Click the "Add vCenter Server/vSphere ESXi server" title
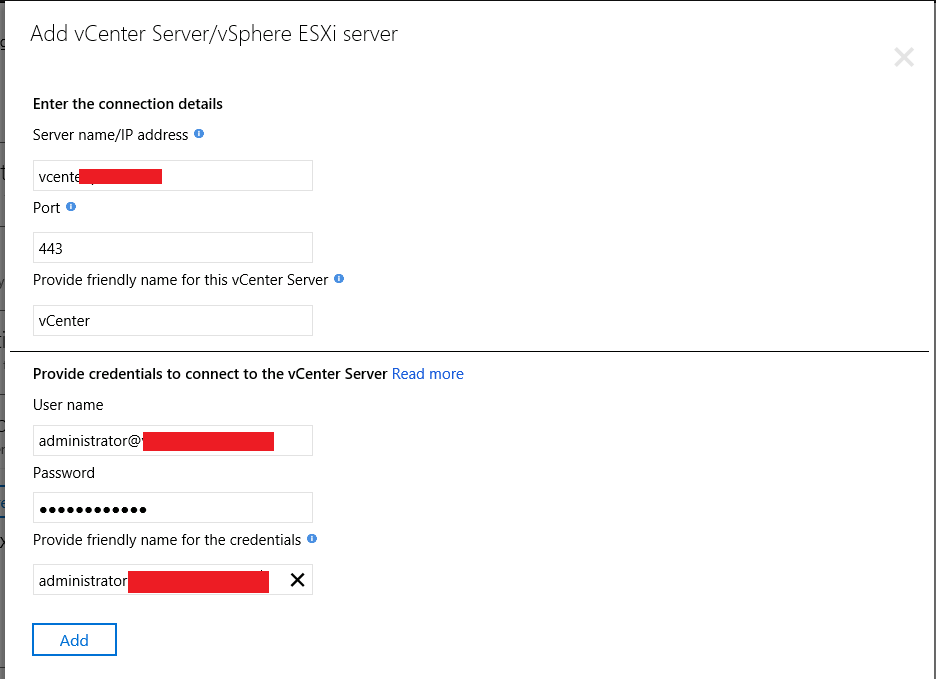 point(214,34)
